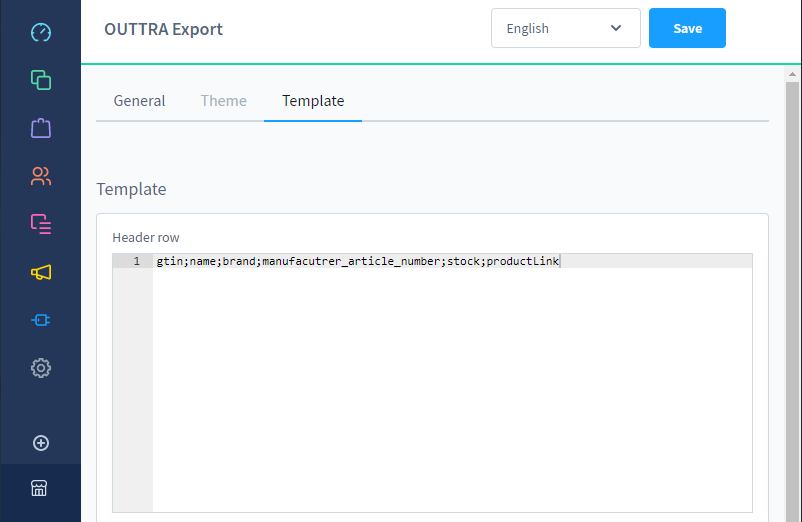This screenshot has width=802, height=522.
Task: Expand the English language dropdown
Action: (x=566, y=28)
